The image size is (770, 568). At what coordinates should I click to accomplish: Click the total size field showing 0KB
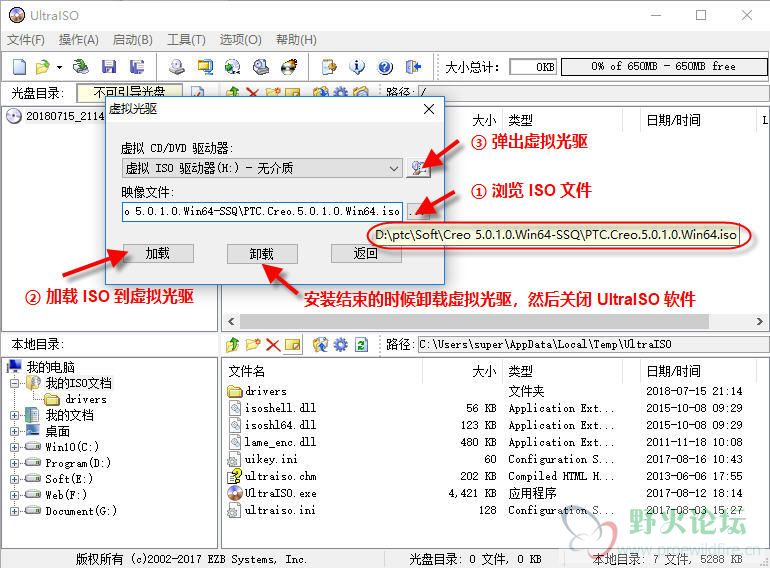coord(533,67)
